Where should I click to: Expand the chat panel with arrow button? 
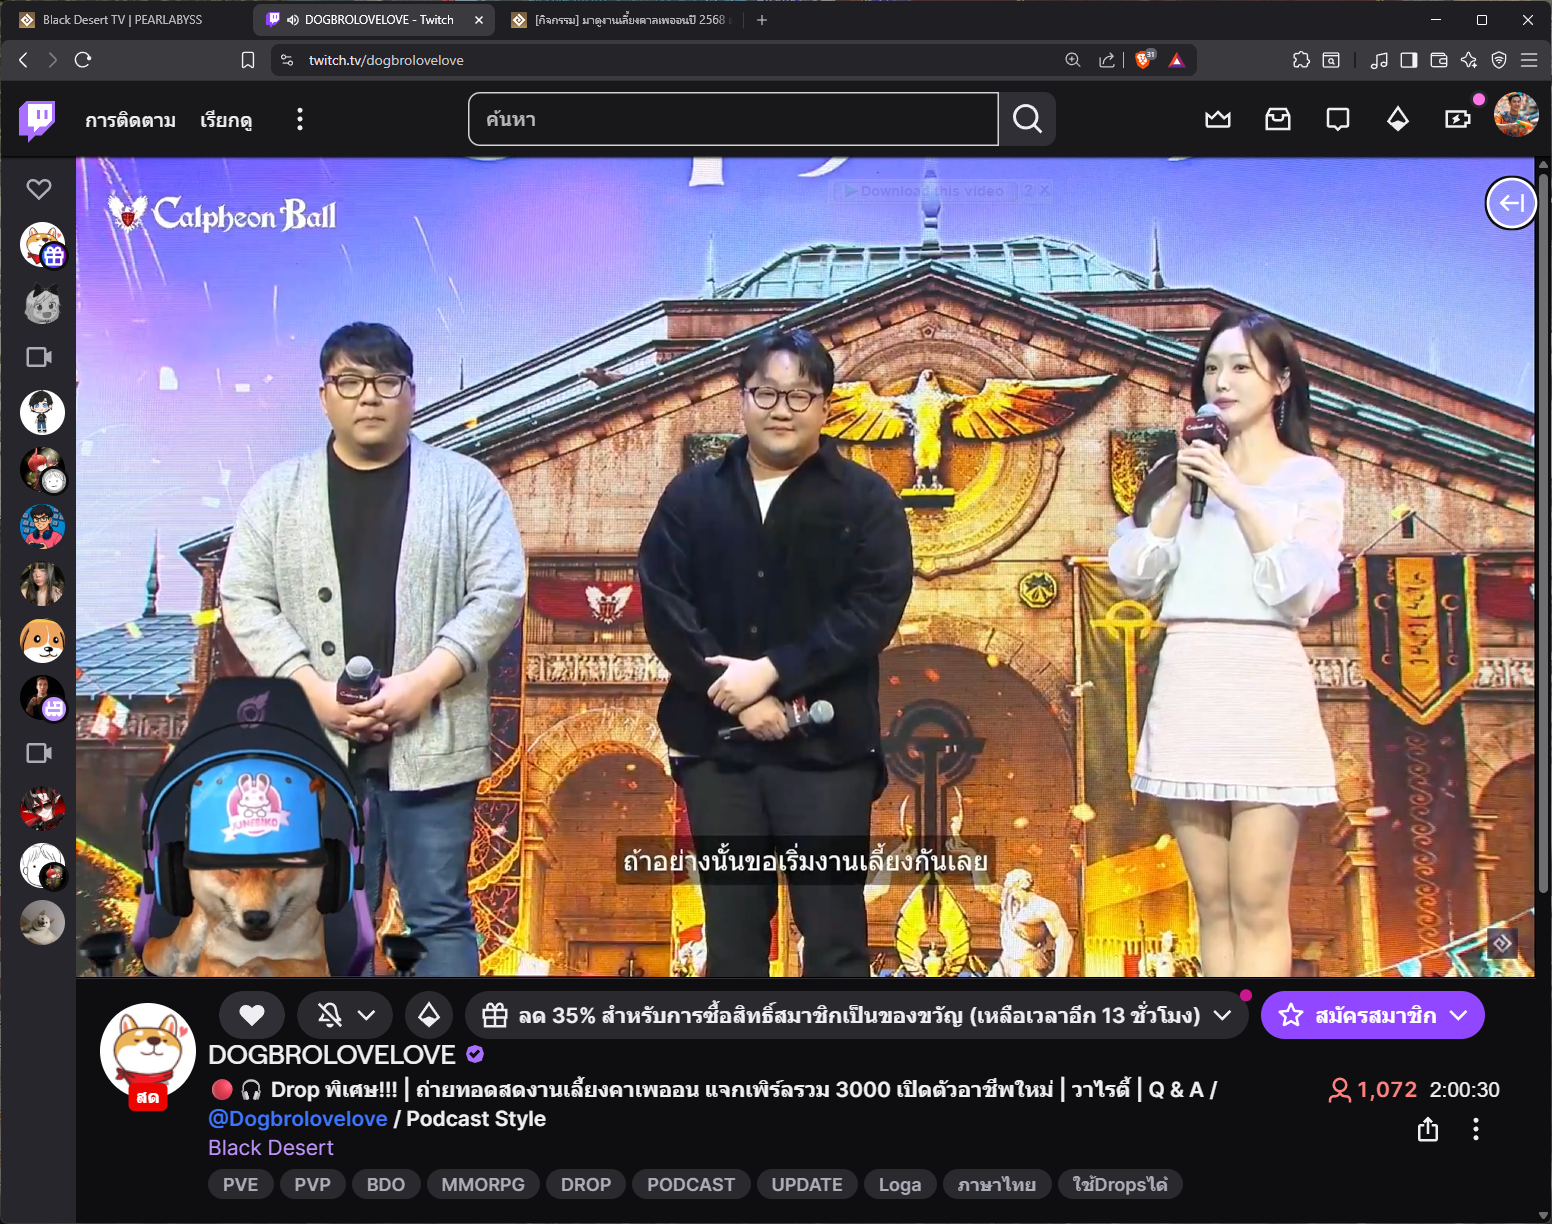1511,203
